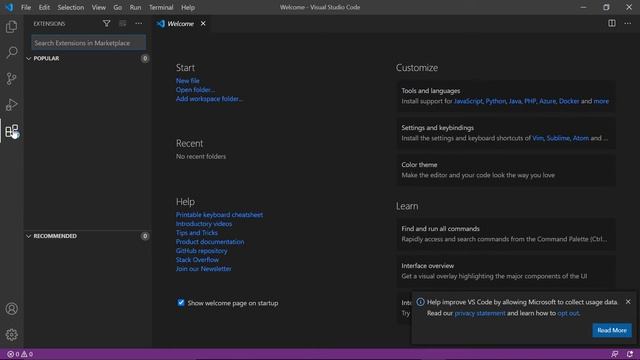
Task: Restore down the VS Code window
Action: point(606,7)
